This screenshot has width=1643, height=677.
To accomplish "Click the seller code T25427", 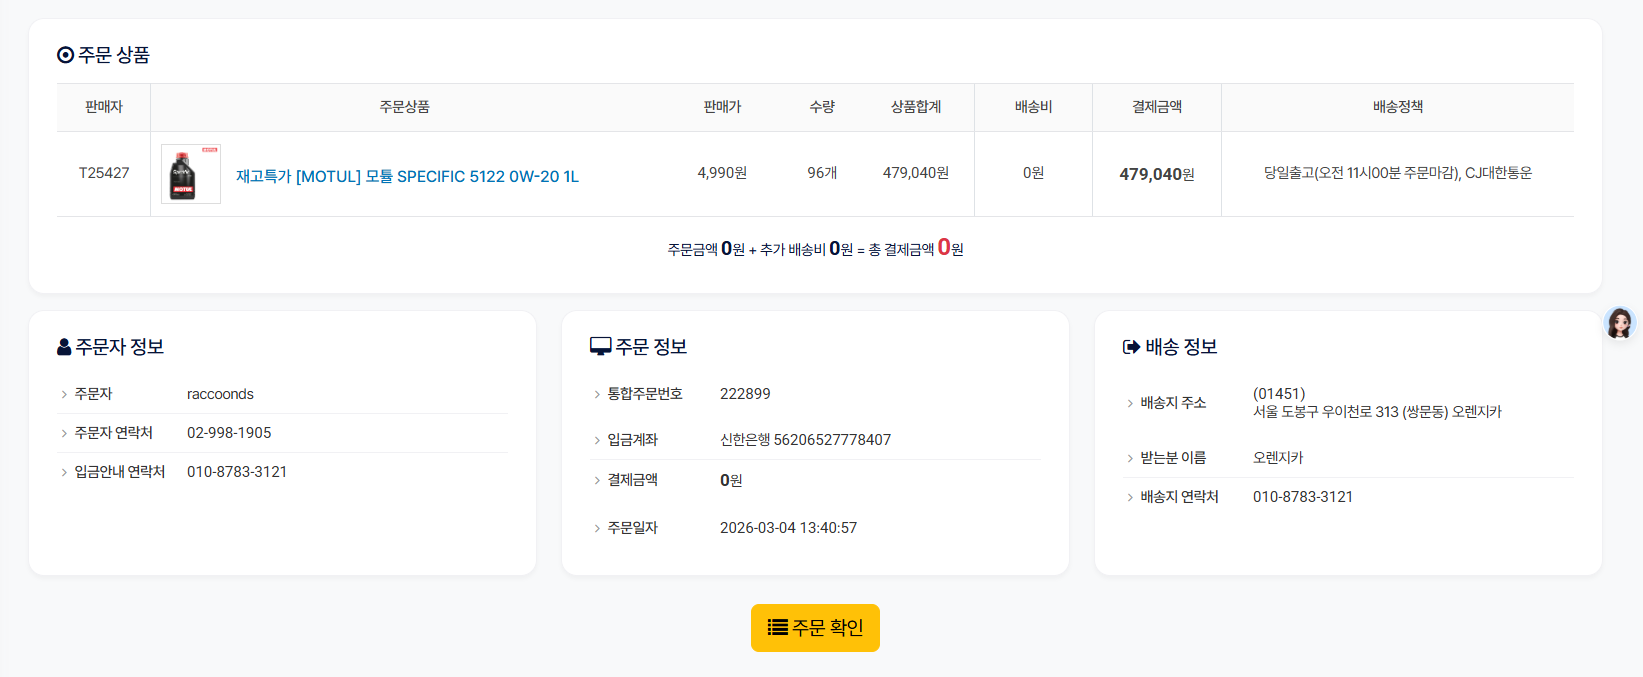I will (x=104, y=173).
